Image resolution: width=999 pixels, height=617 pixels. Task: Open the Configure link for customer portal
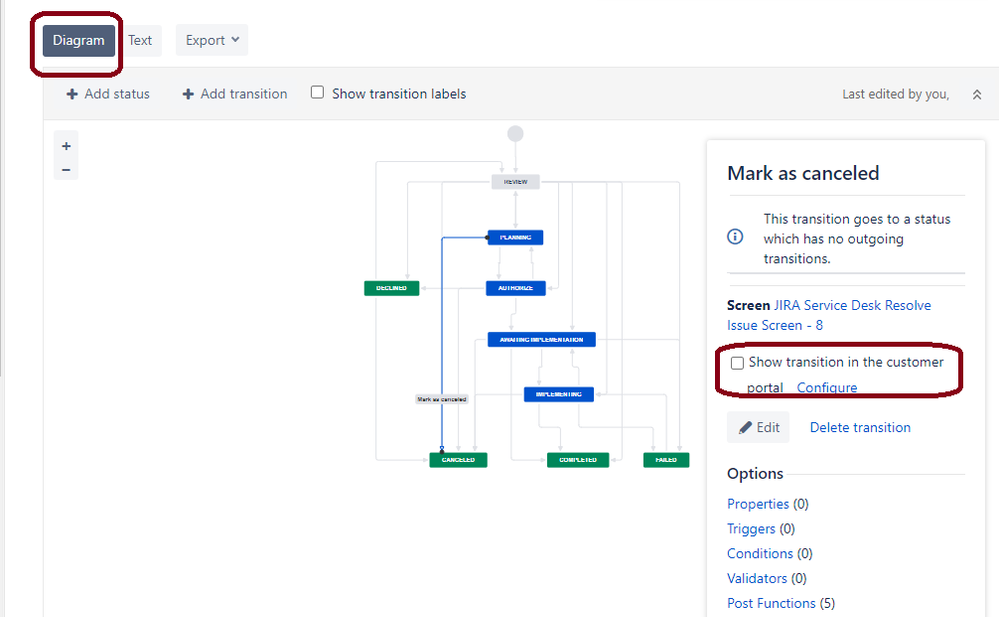pos(827,388)
